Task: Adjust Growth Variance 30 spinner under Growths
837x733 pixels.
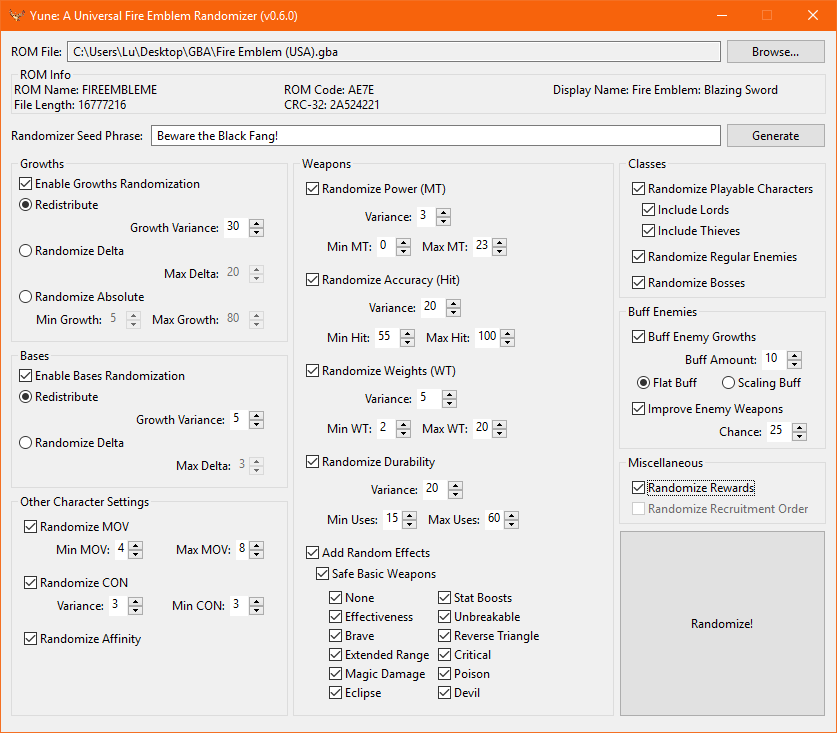Action: 257,227
